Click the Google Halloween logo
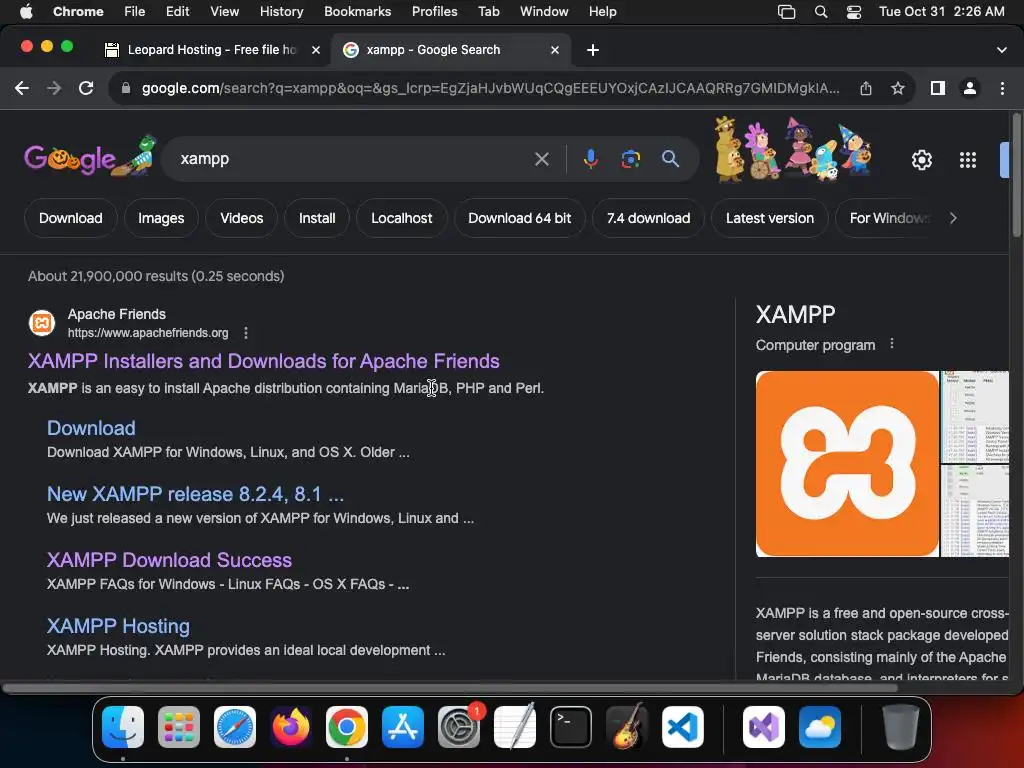Image resolution: width=1024 pixels, height=768 pixels. pyautogui.click(x=90, y=157)
